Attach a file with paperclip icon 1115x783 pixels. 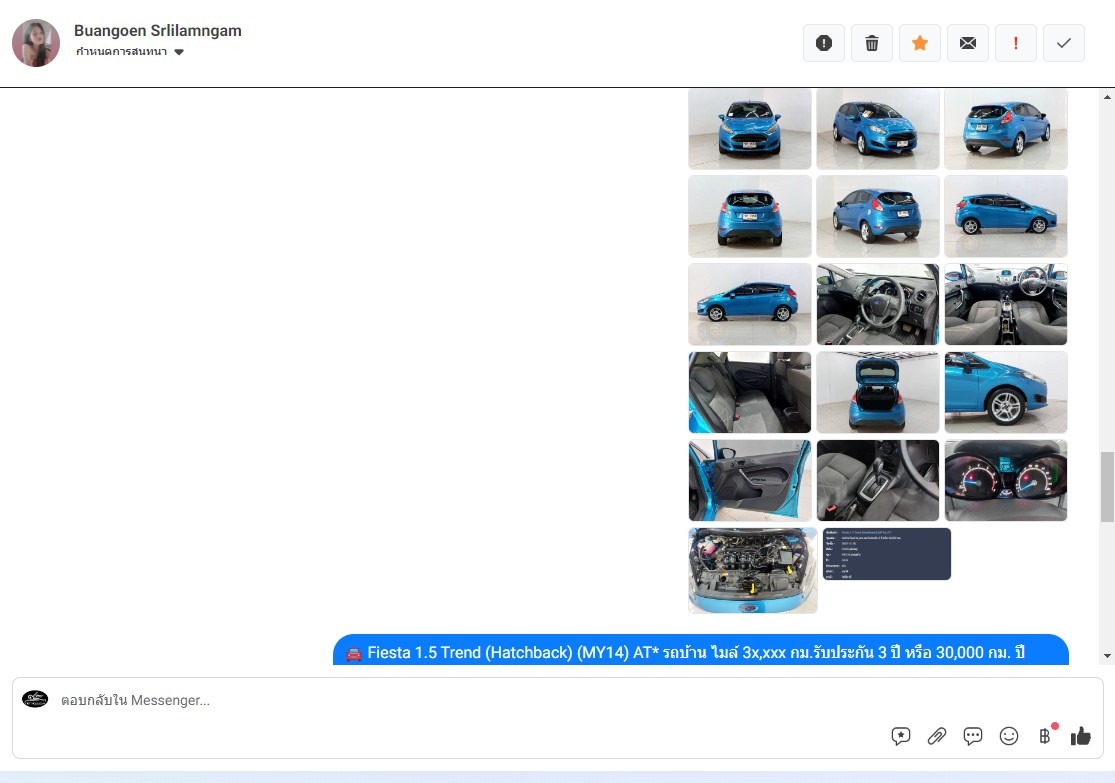tap(937, 736)
